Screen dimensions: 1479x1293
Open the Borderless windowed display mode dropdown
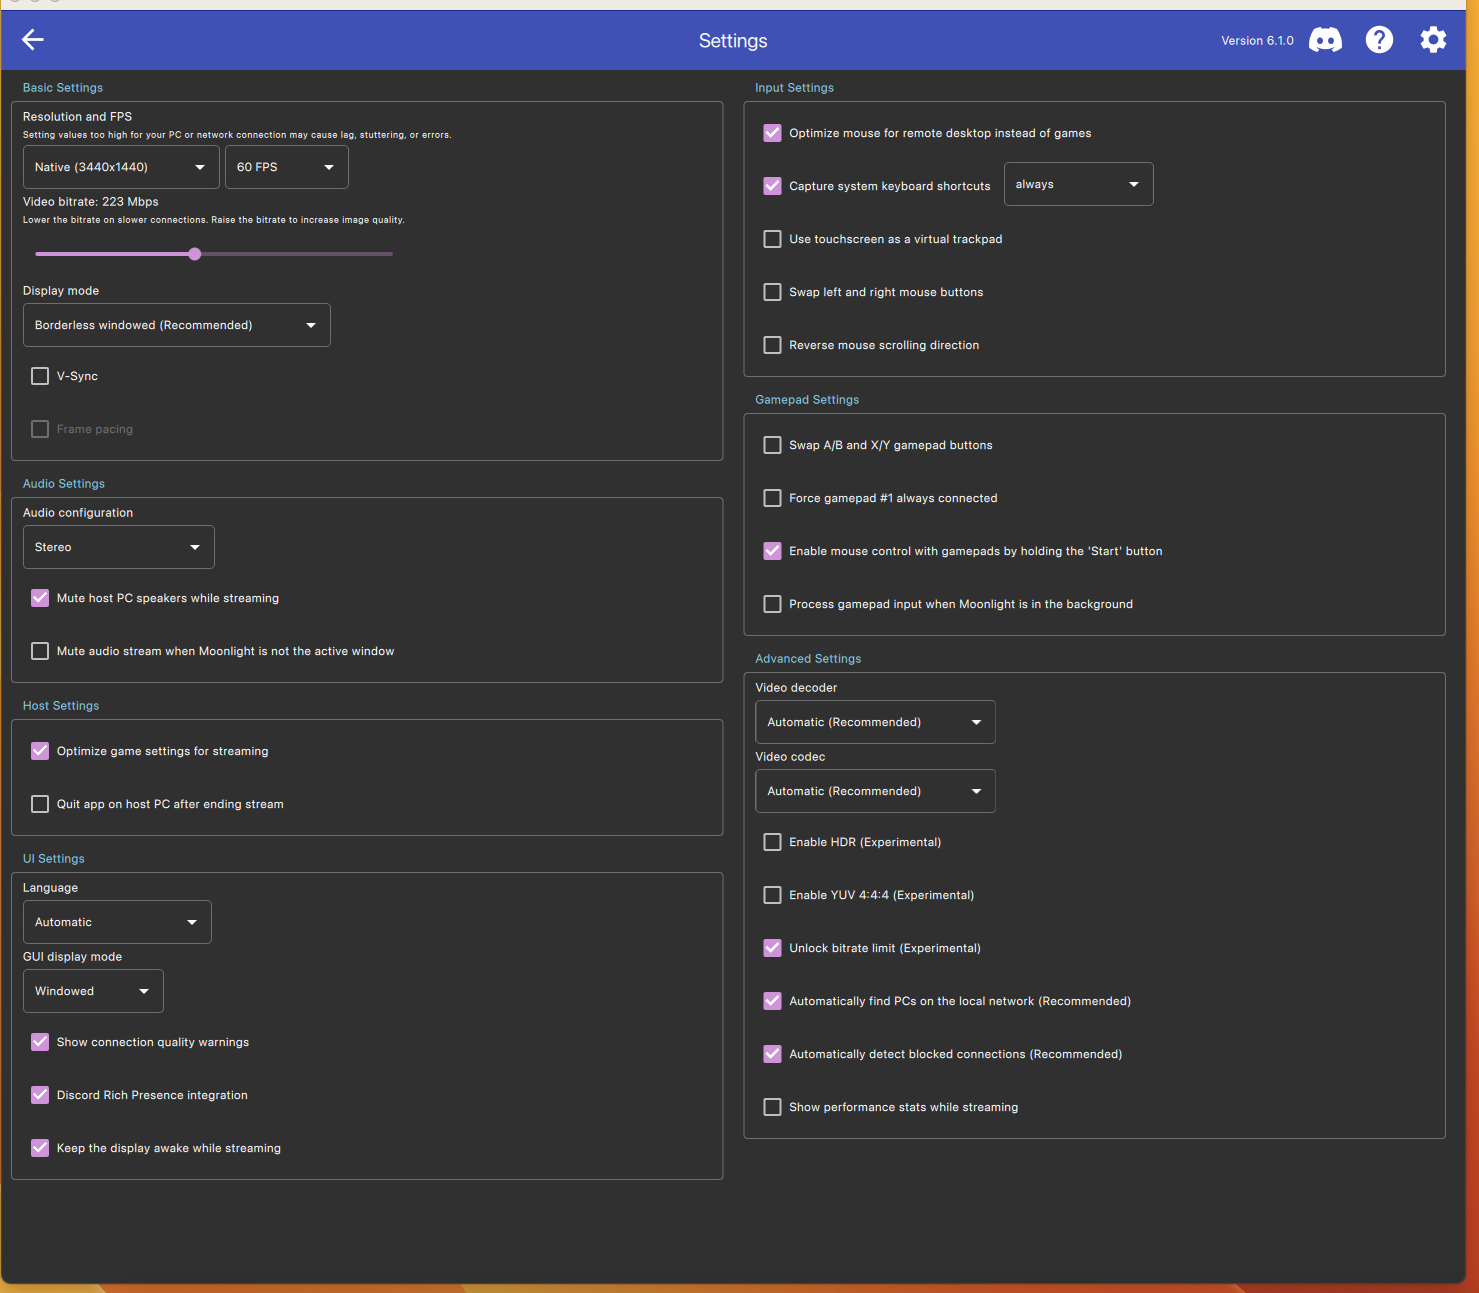(176, 325)
